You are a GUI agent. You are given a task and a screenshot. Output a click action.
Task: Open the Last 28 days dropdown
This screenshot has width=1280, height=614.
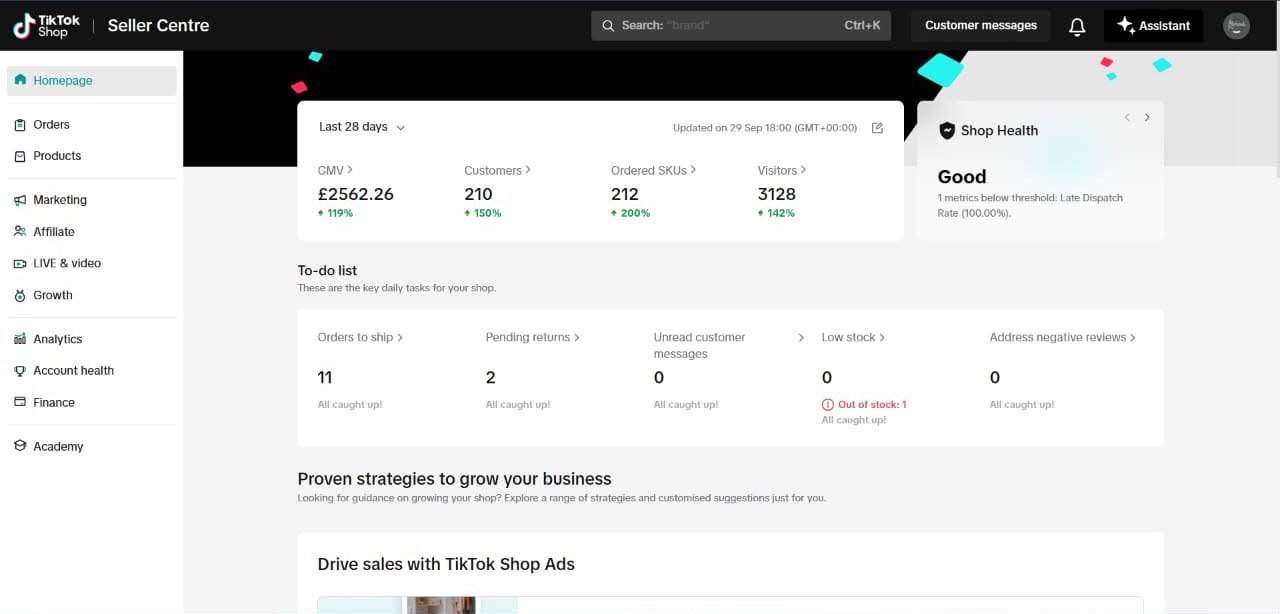pyautogui.click(x=361, y=127)
